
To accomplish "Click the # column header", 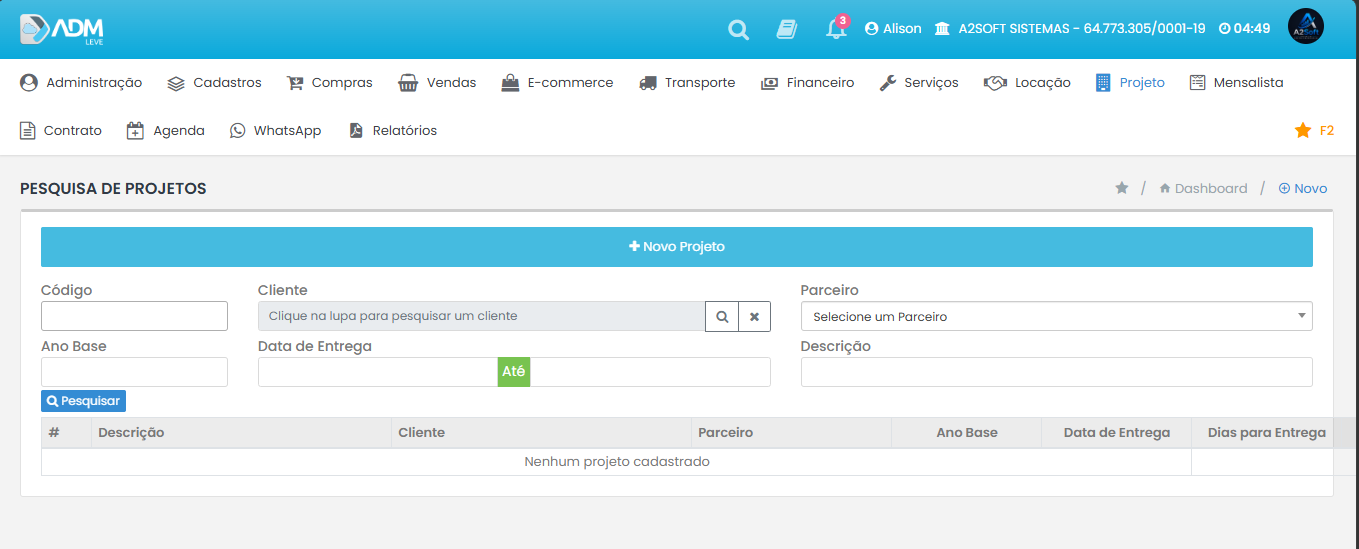I will (66, 433).
